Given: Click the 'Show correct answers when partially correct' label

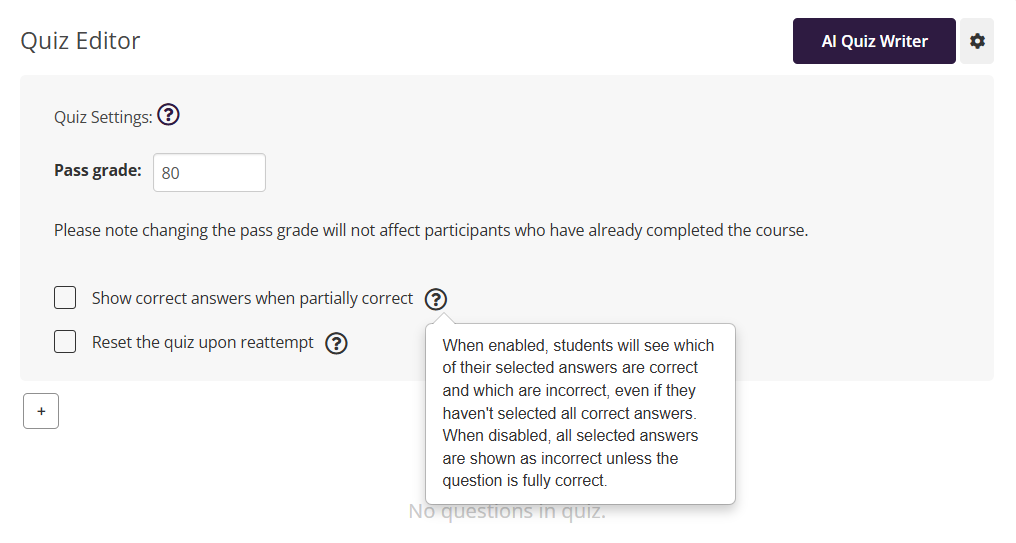Looking at the screenshot, I should click(252, 298).
